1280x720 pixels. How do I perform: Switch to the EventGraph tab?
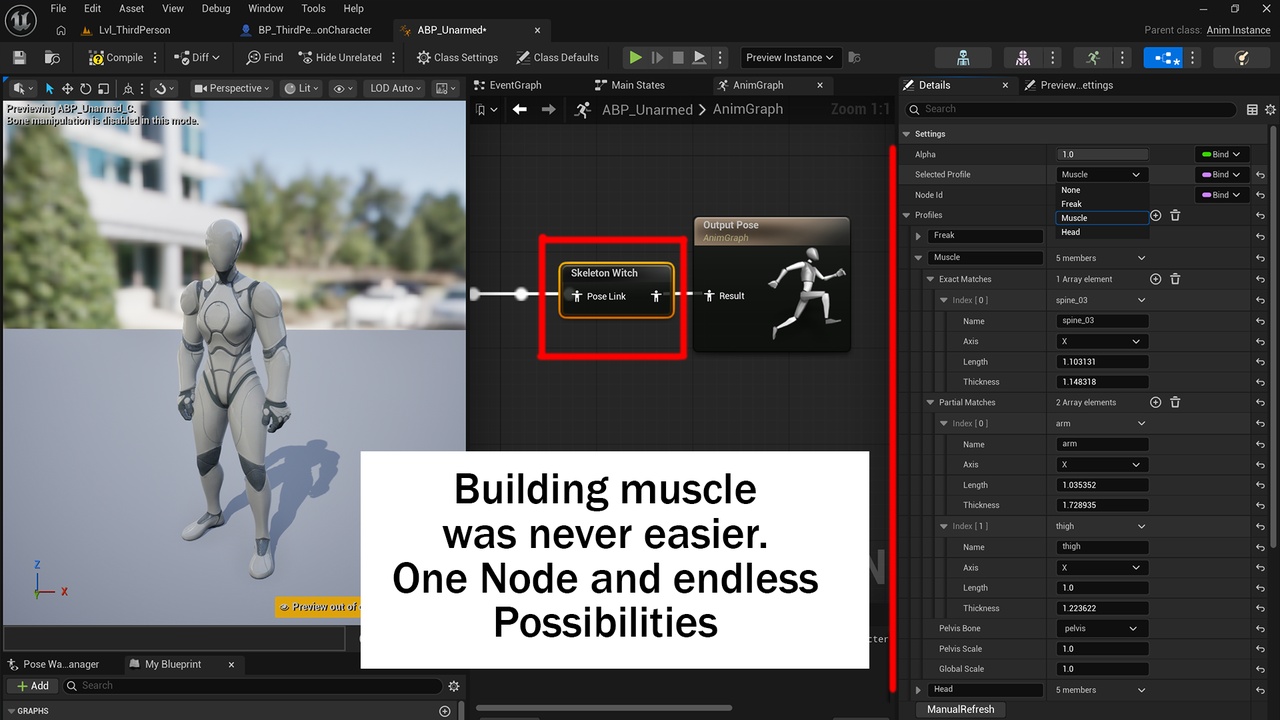tap(515, 85)
